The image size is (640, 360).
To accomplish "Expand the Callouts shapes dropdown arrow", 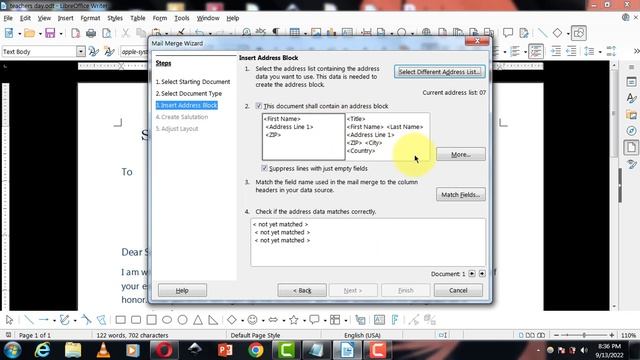I will 325,320.
